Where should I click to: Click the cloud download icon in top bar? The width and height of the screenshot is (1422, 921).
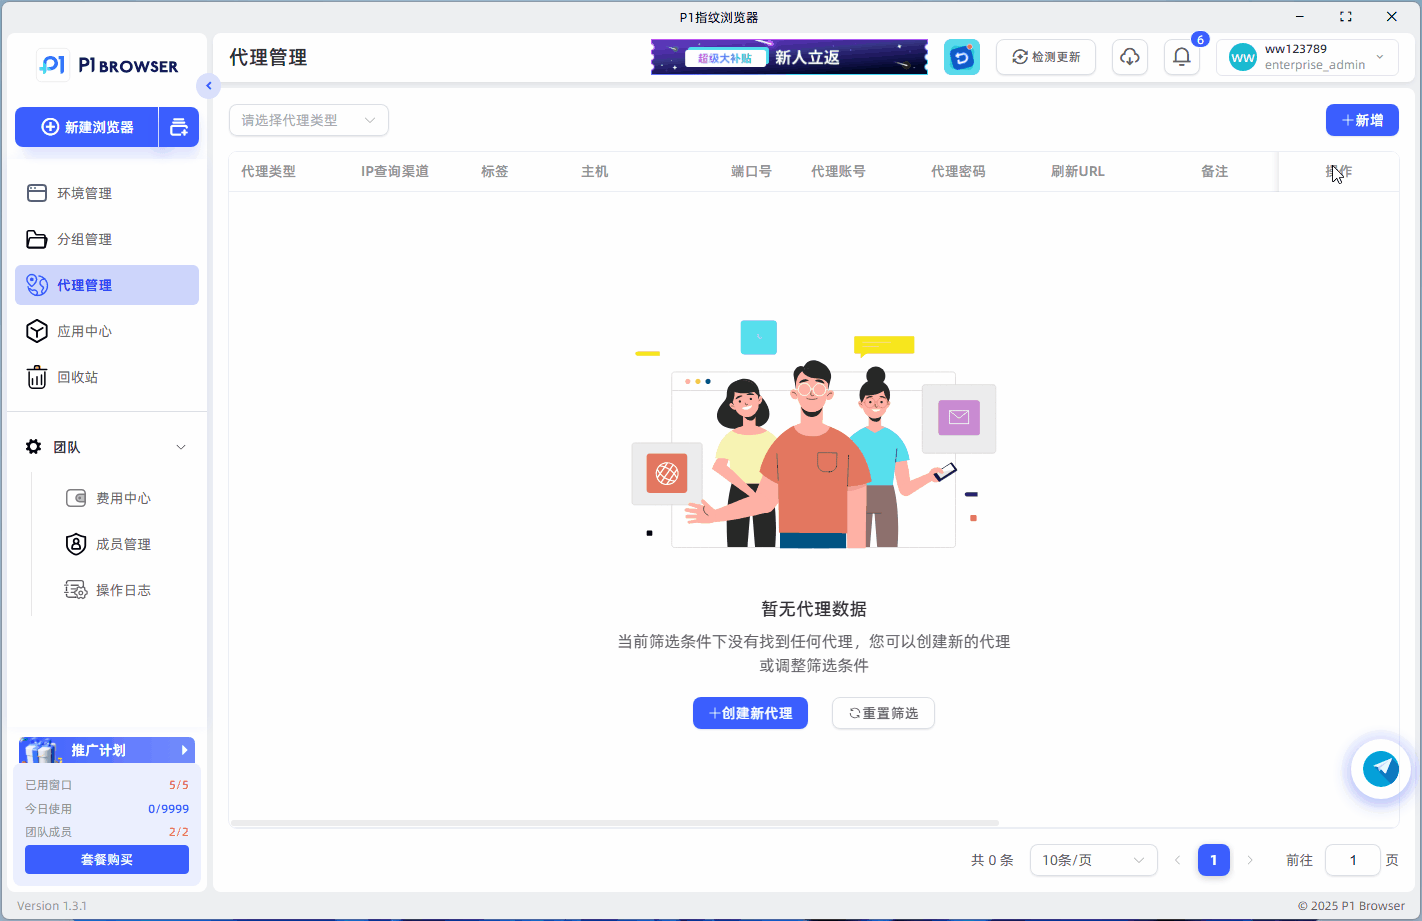coord(1129,57)
